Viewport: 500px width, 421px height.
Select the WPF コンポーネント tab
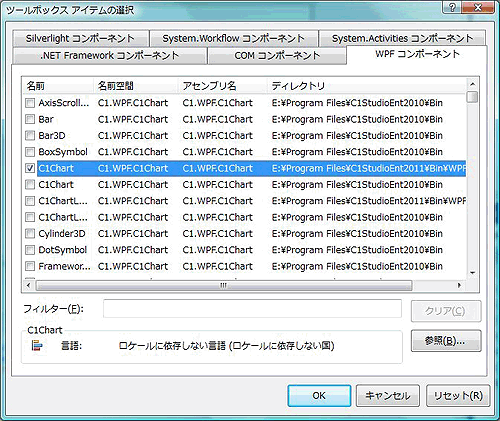(417, 54)
